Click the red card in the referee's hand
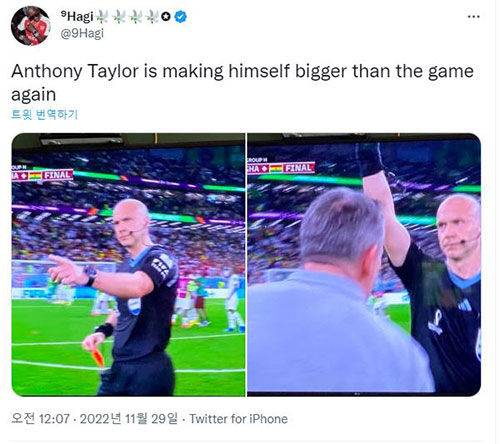The image size is (500, 444). click(98, 356)
